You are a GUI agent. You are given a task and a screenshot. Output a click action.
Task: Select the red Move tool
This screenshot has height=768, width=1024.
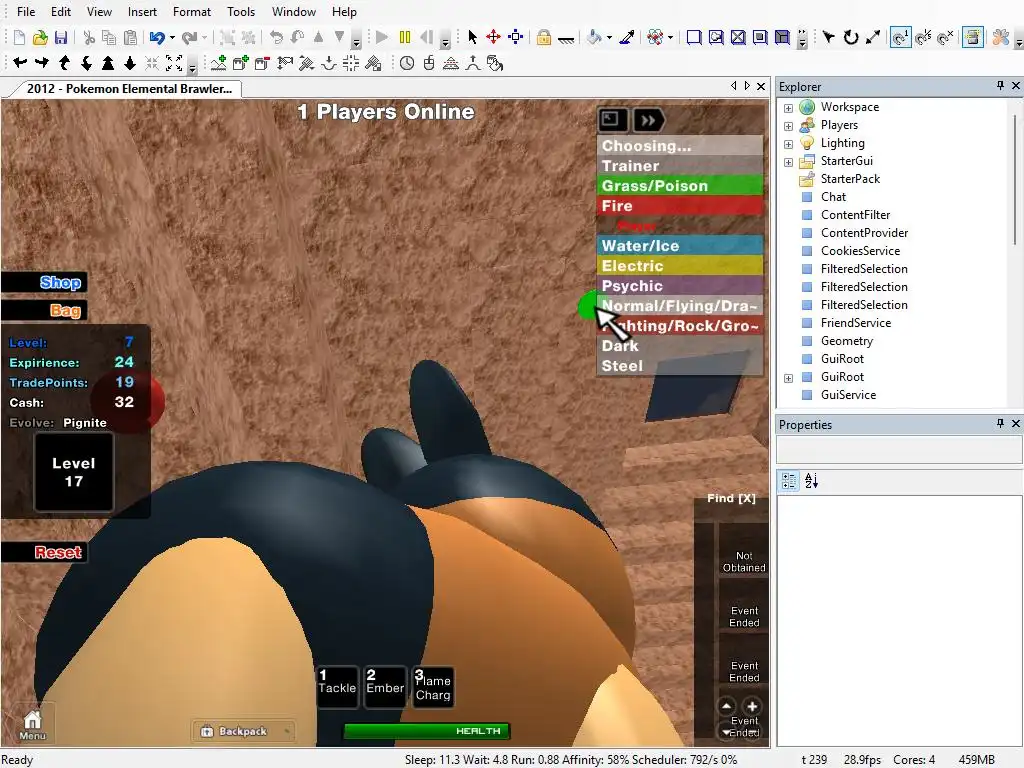494,37
